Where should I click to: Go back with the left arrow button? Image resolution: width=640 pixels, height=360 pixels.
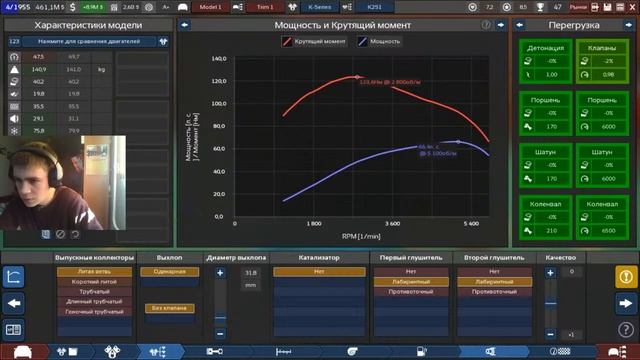click(x=13, y=303)
